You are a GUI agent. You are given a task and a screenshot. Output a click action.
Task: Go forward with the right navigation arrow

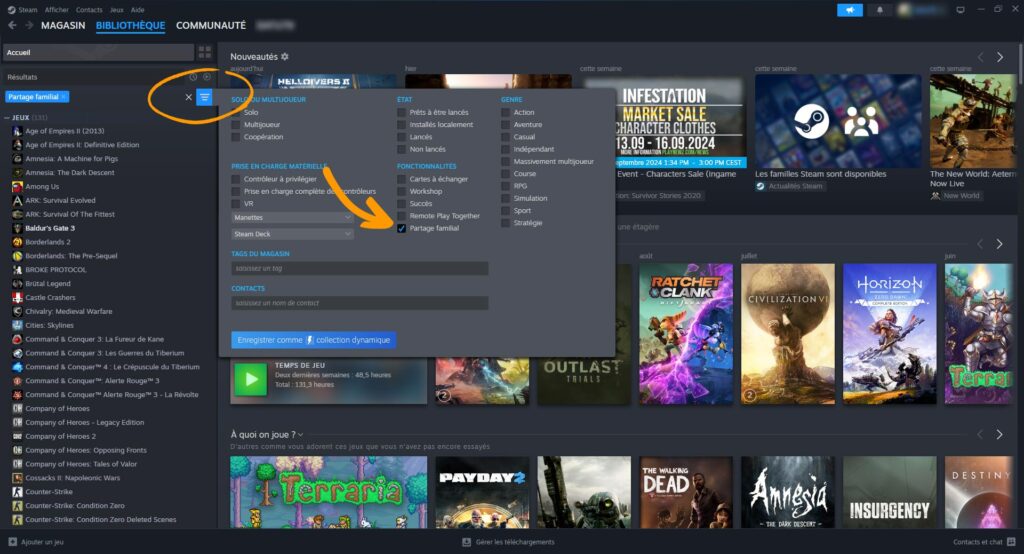(x=29, y=25)
